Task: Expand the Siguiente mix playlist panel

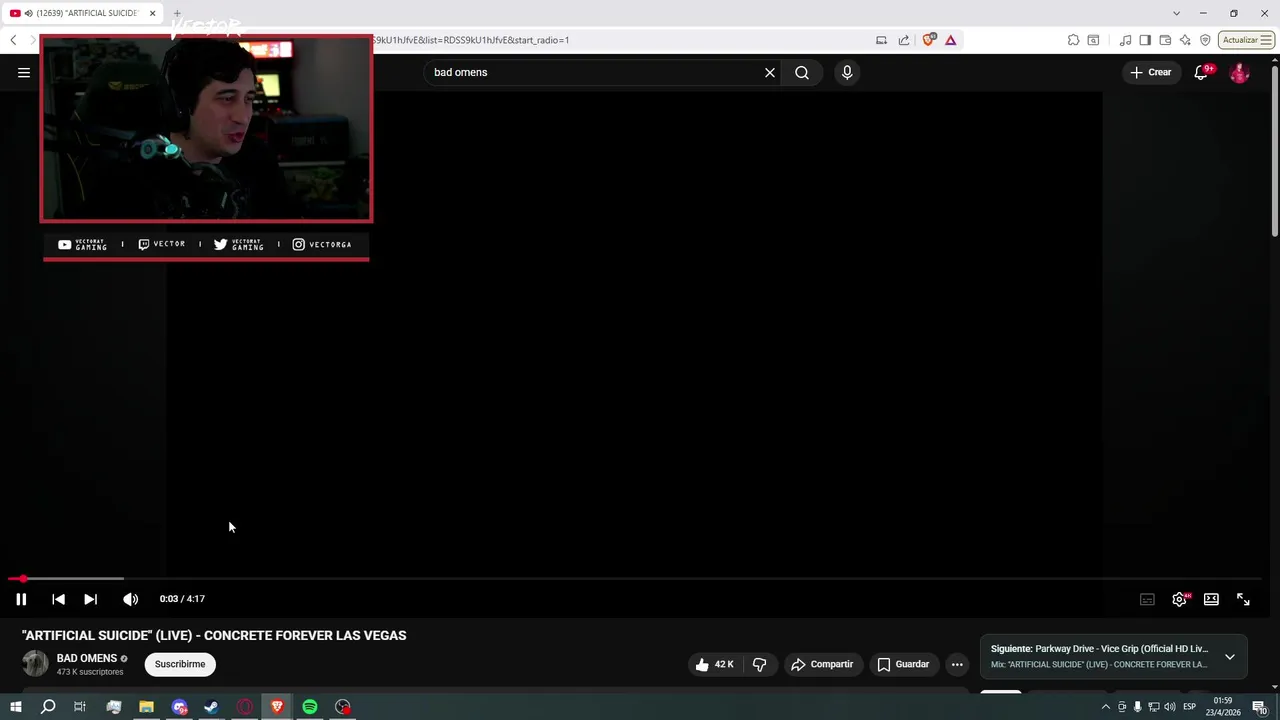Action: [x=1230, y=657]
